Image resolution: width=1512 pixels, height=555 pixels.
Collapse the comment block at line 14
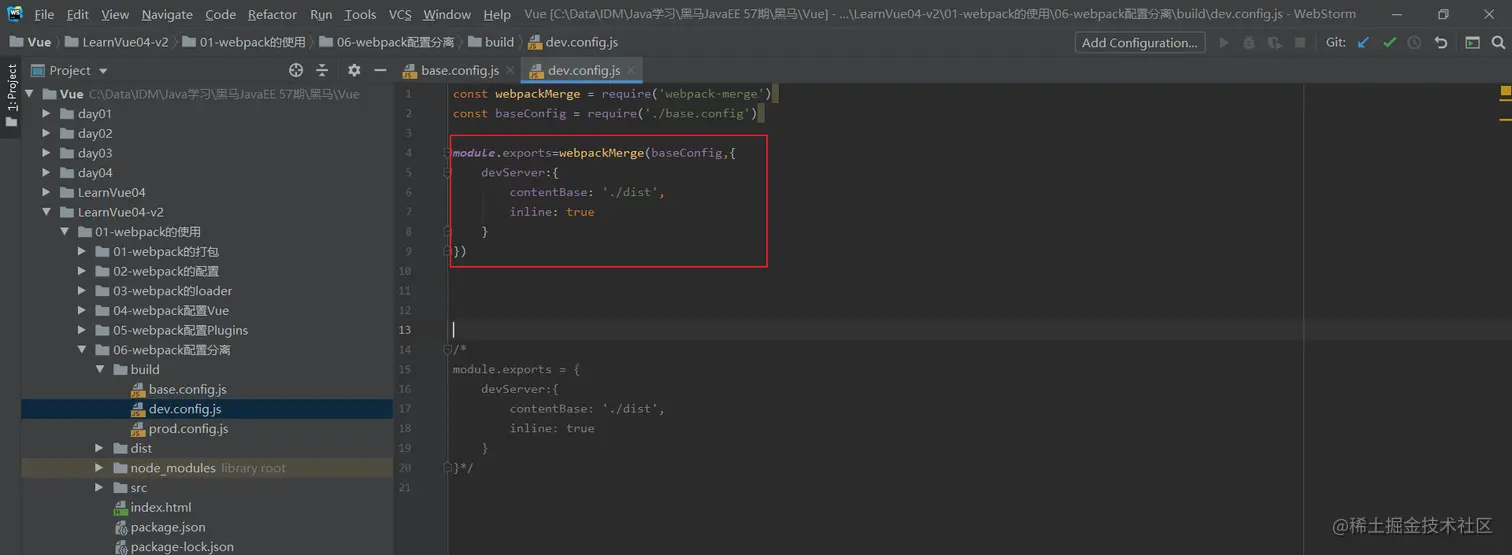(449, 349)
